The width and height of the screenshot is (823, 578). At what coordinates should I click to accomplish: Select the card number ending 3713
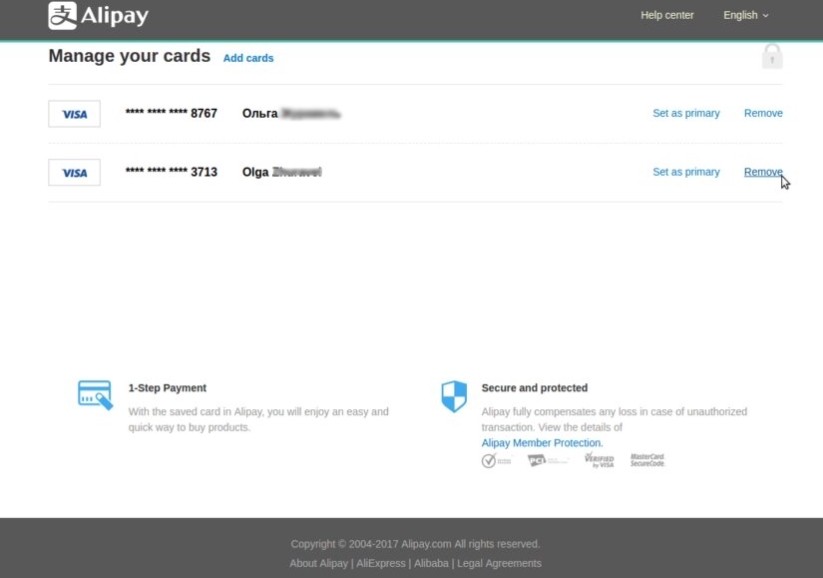171,172
